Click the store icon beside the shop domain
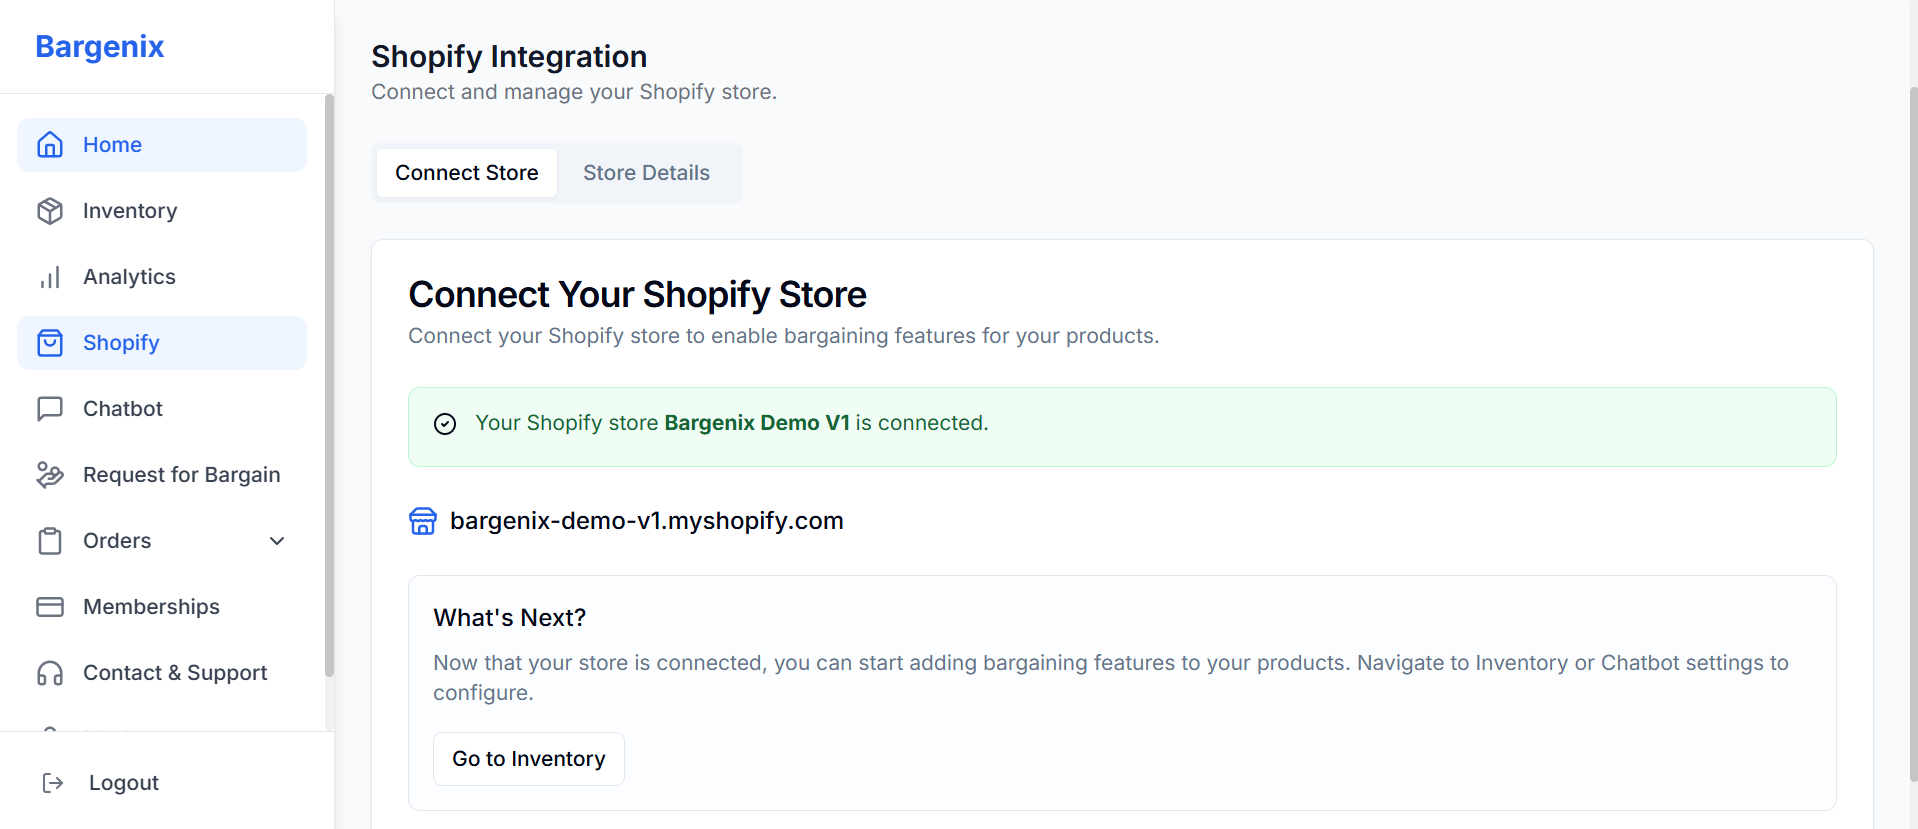 [423, 521]
